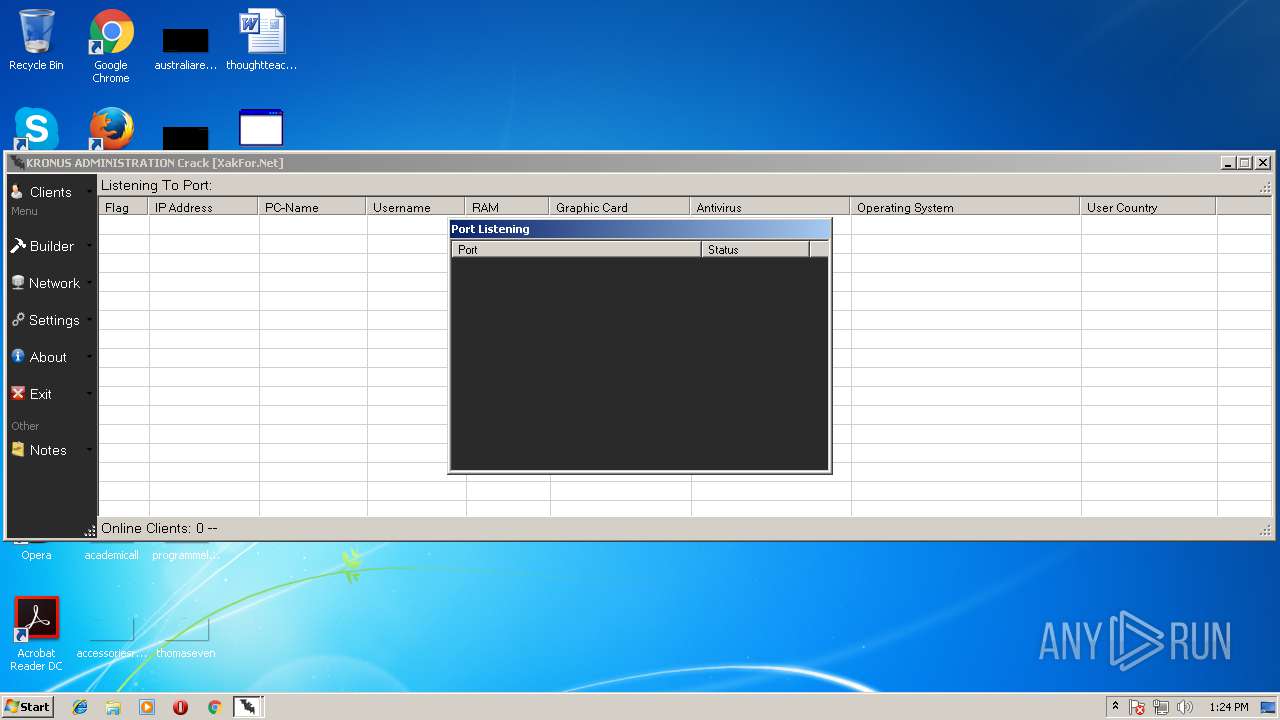Open the Skype desktop shortcut
This screenshot has width=1280, height=720.
click(36, 129)
